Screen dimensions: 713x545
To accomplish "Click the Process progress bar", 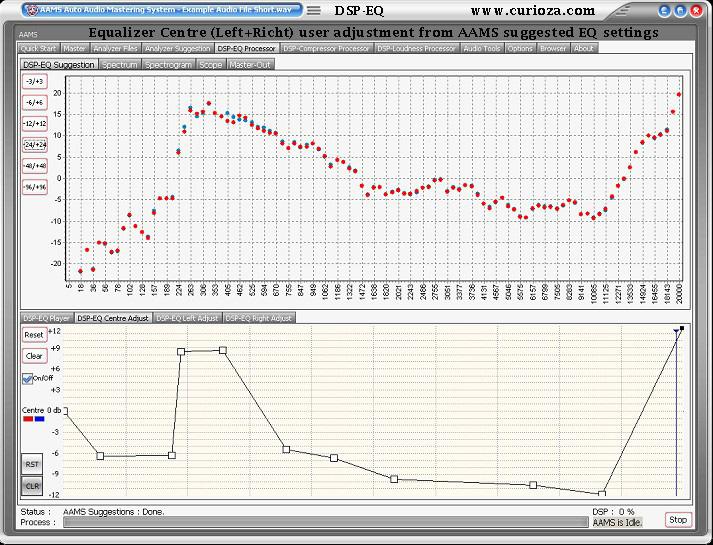I will pyautogui.click(x=326, y=523).
